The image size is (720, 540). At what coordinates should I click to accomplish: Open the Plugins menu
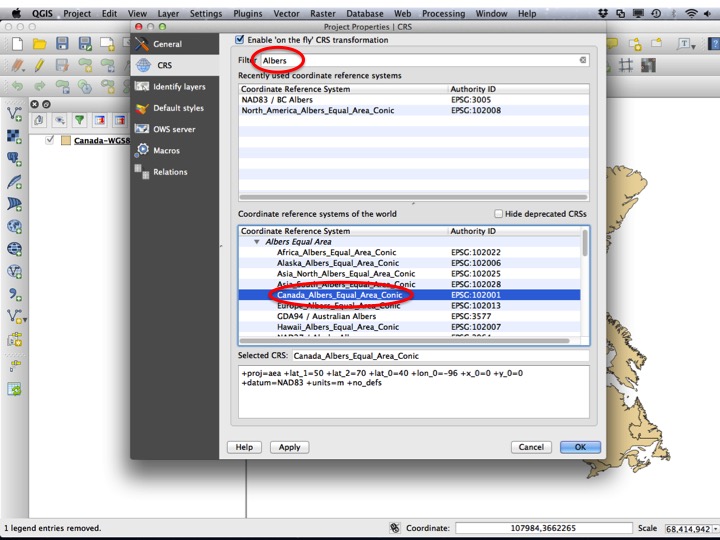(x=248, y=14)
